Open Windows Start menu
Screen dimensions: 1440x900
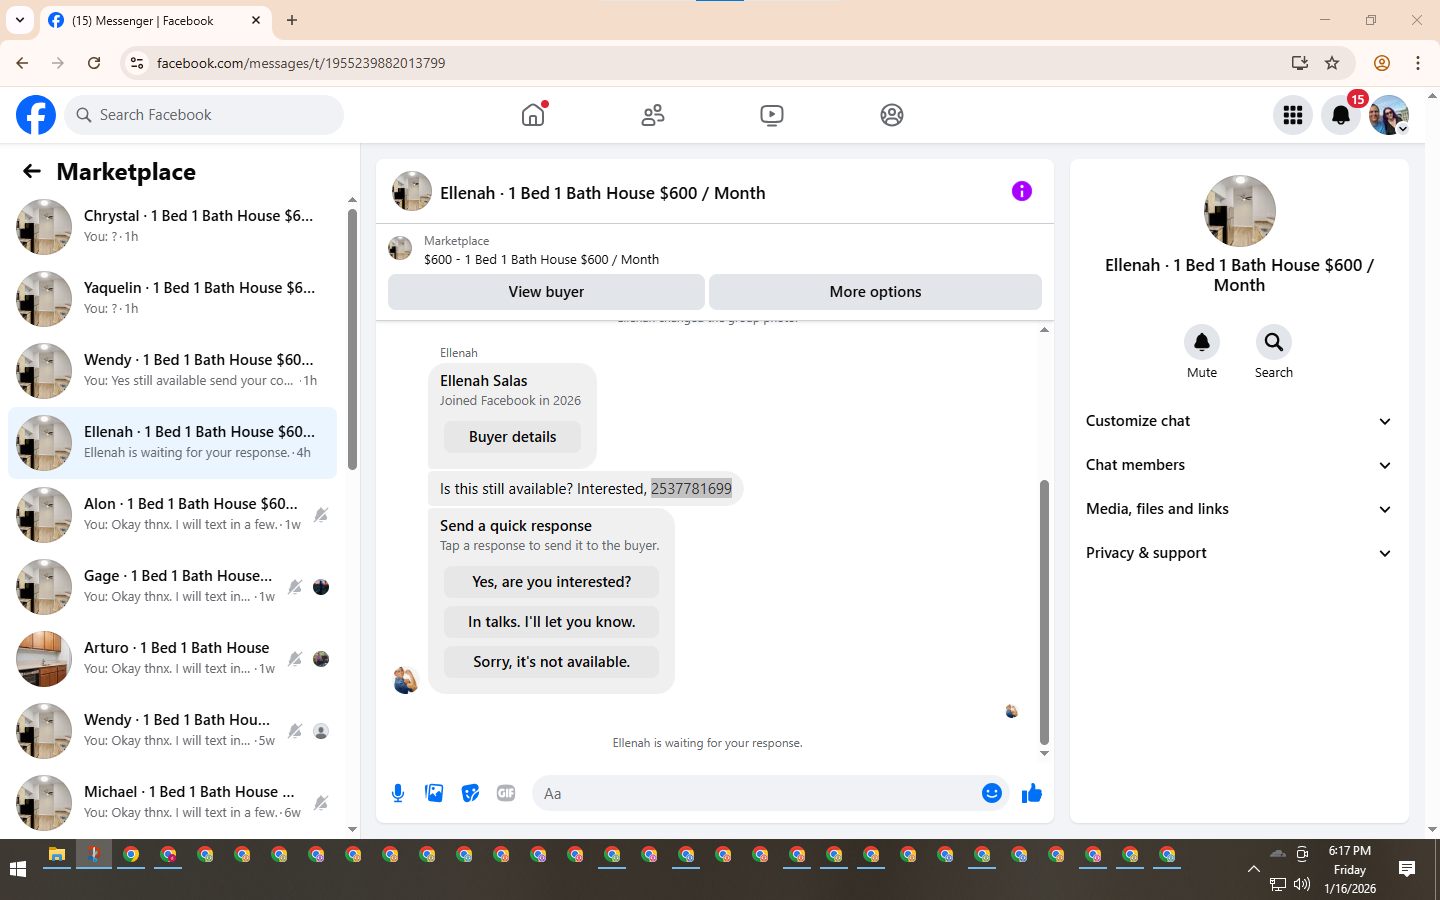[17, 869]
